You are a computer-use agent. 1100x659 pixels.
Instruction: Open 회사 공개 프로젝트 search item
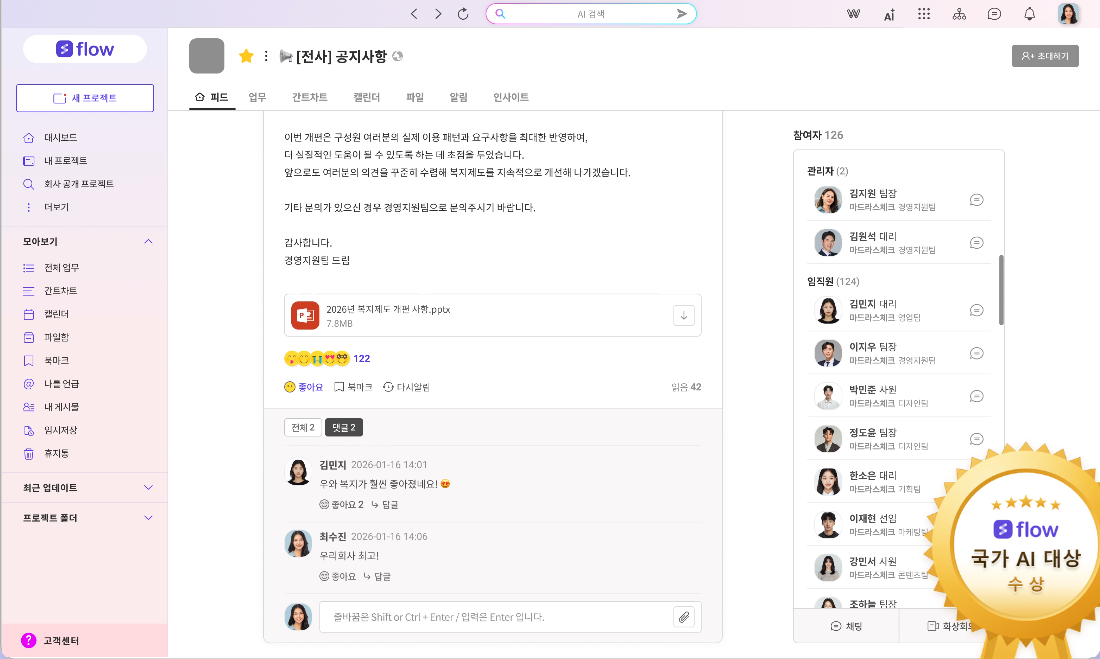click(79, 184)
